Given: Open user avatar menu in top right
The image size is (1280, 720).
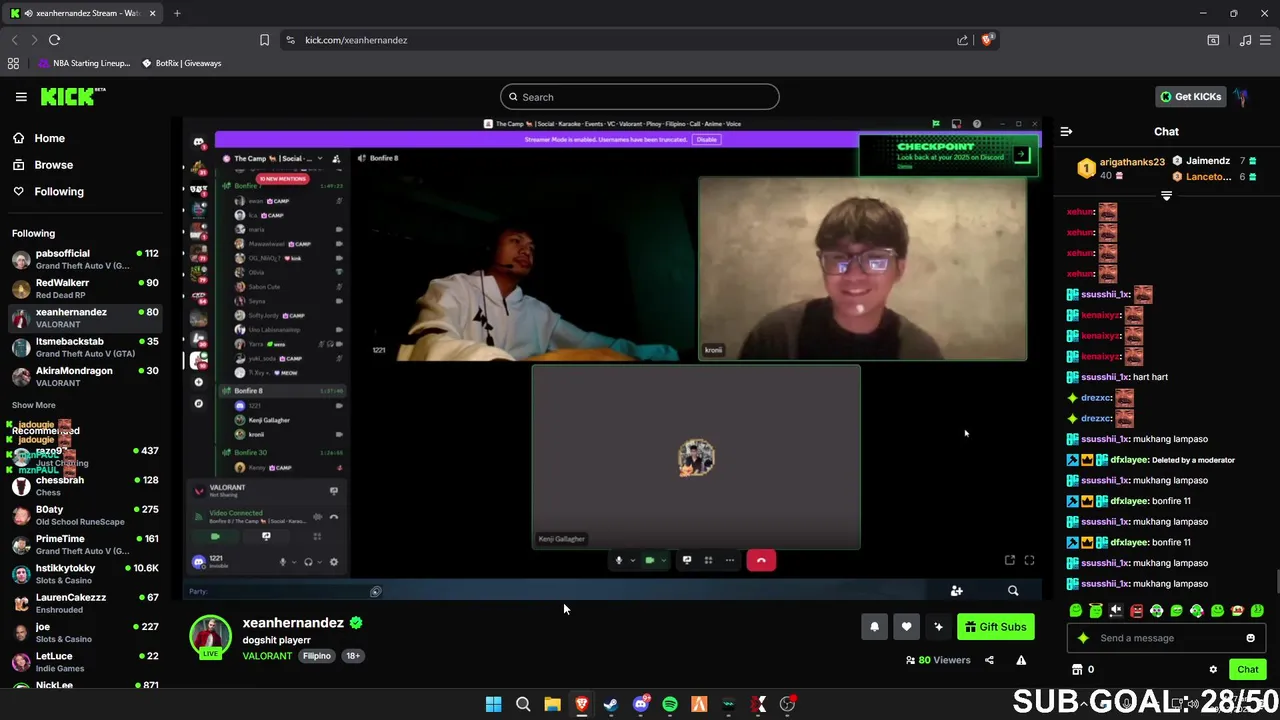Looking at the screenshot, I should (1241, 97).
